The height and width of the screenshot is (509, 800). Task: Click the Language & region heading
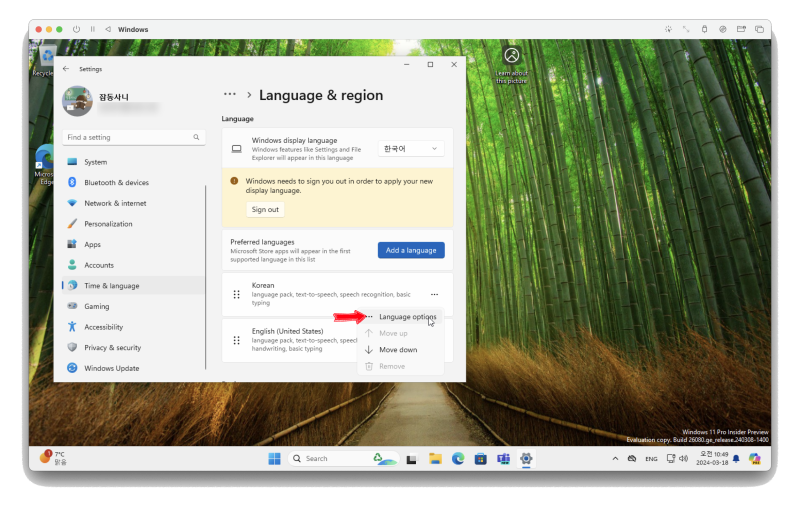click(x=321, y=95)
